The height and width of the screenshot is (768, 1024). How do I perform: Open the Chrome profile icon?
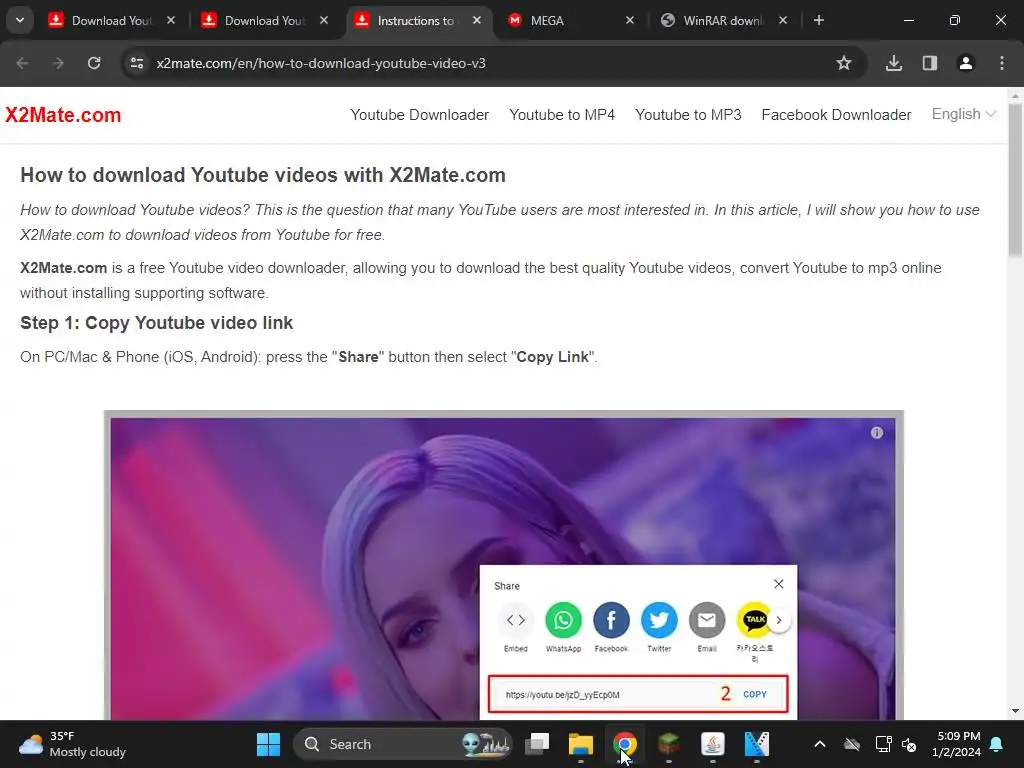[966, 63]
